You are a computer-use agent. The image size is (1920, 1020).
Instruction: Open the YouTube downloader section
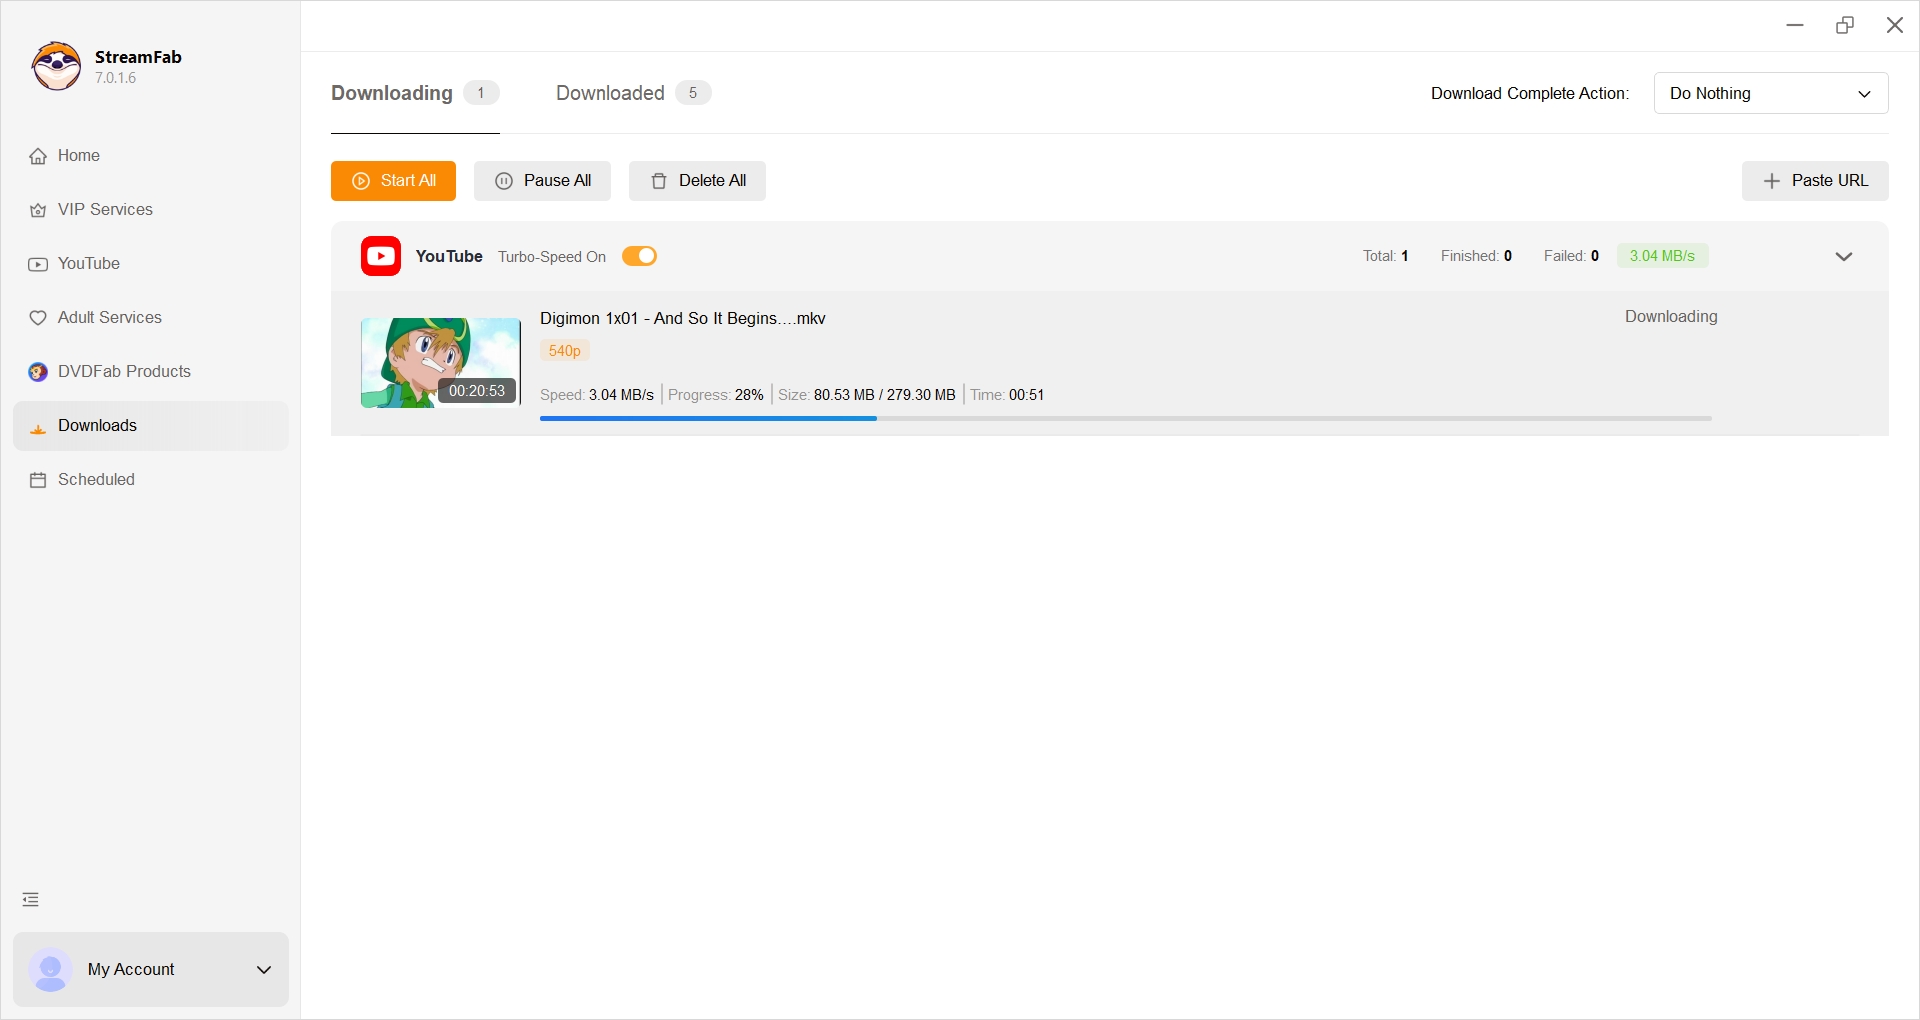pos(90,263)
